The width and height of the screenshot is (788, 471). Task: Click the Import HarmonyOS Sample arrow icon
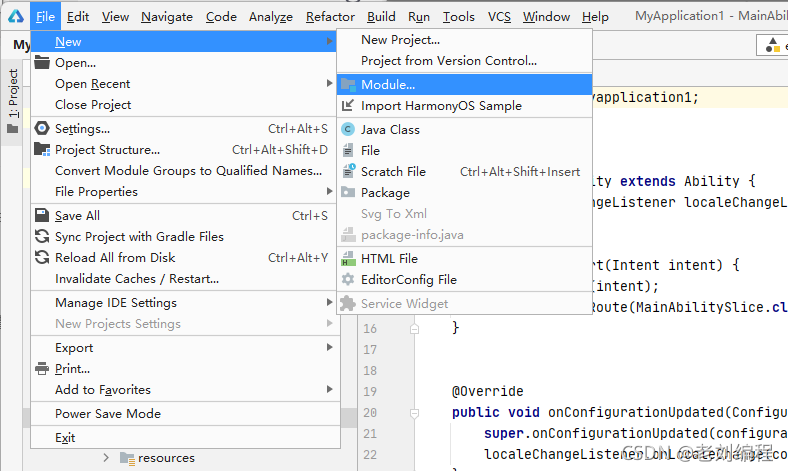pyautogui.click(x=348, y=106)
